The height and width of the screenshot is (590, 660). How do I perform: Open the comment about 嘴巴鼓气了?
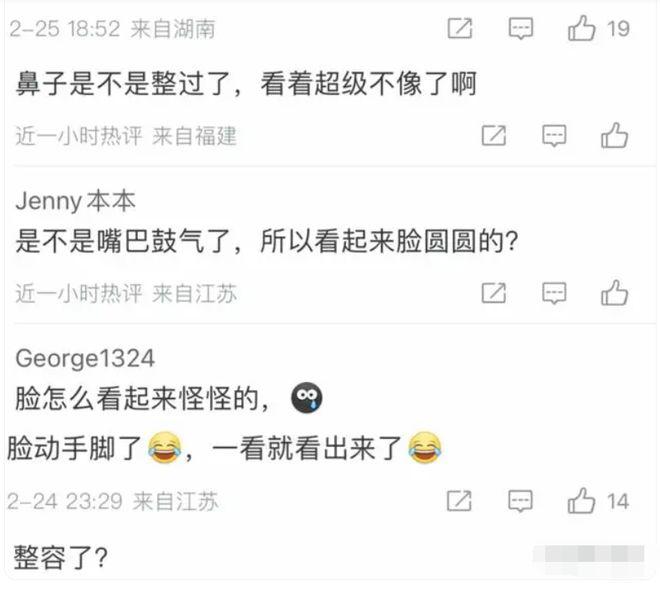tap(267, 242)
